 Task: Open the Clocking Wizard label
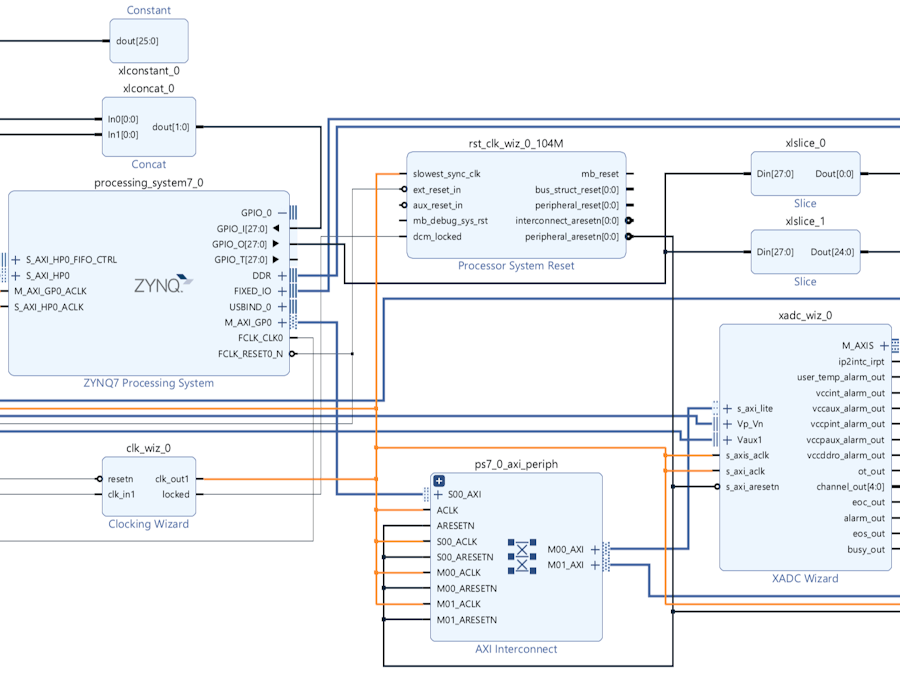click(x=149, y=524)
